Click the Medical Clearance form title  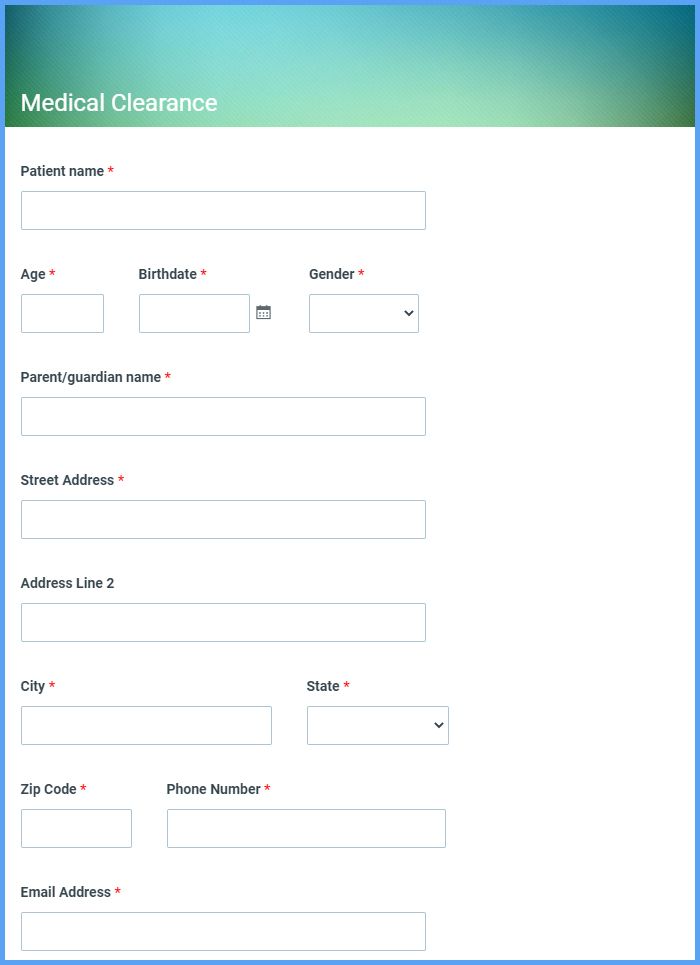[x=119, y=102]
